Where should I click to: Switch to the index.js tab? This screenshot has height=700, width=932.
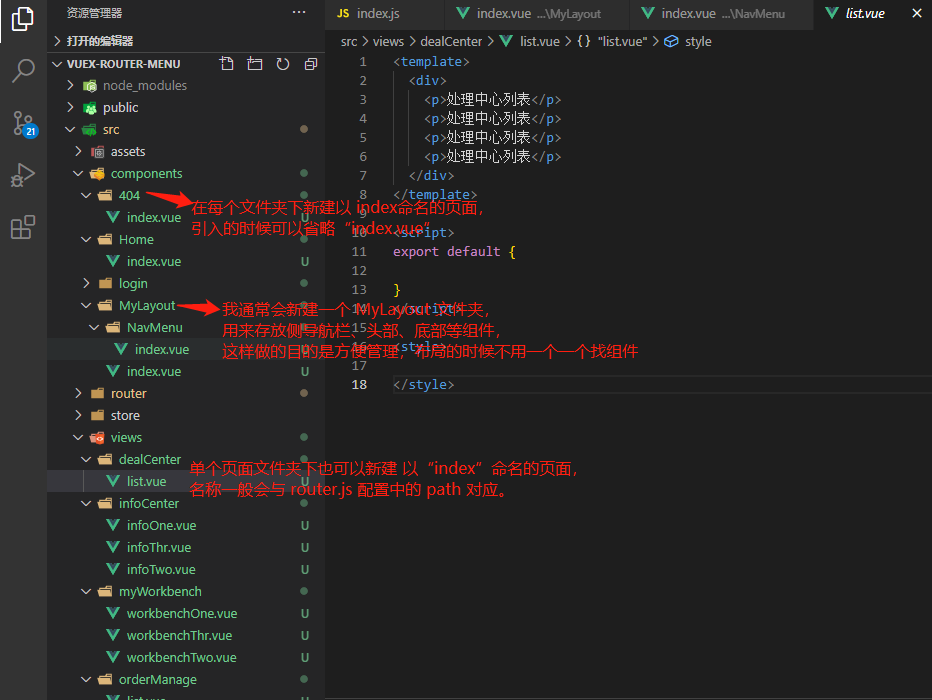click(x=385, y=14)
